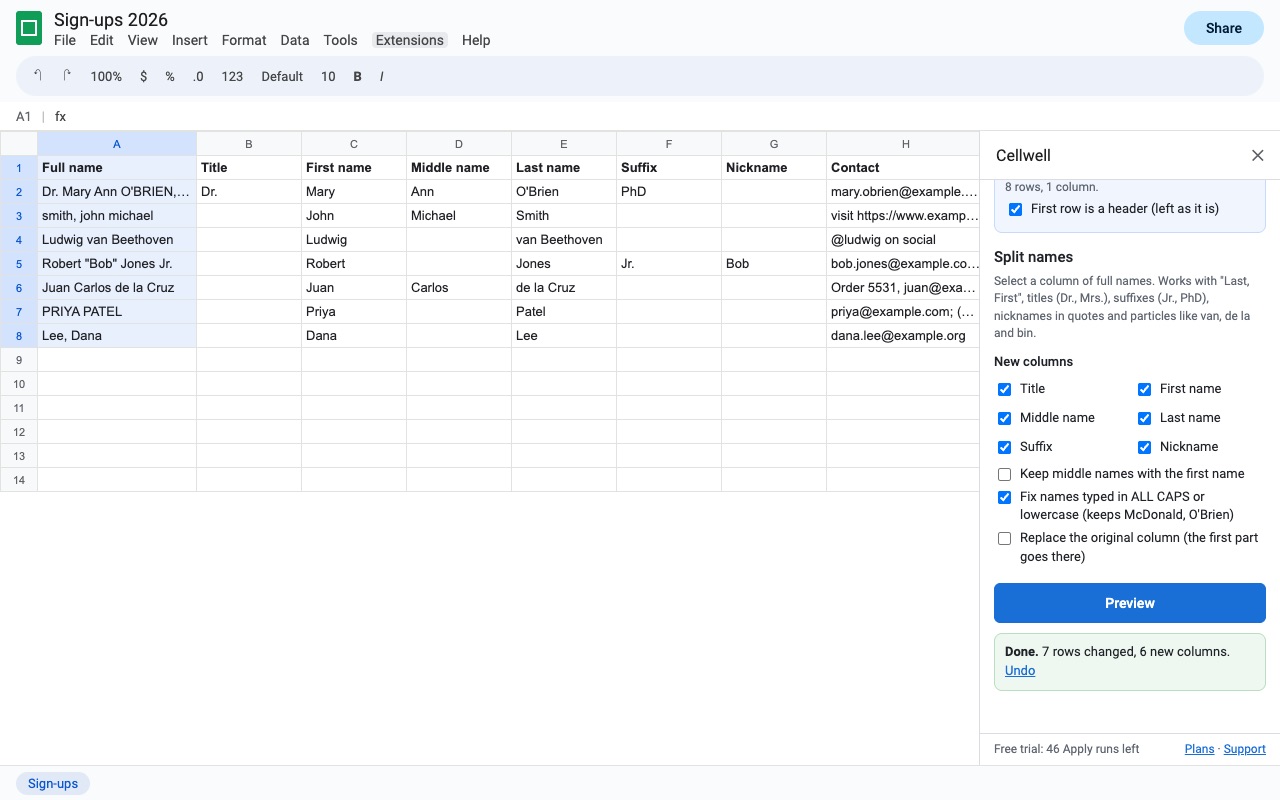Uncheck the Nickname column checkbox
1280x800 pixels.
click(x=1144, y=447)
